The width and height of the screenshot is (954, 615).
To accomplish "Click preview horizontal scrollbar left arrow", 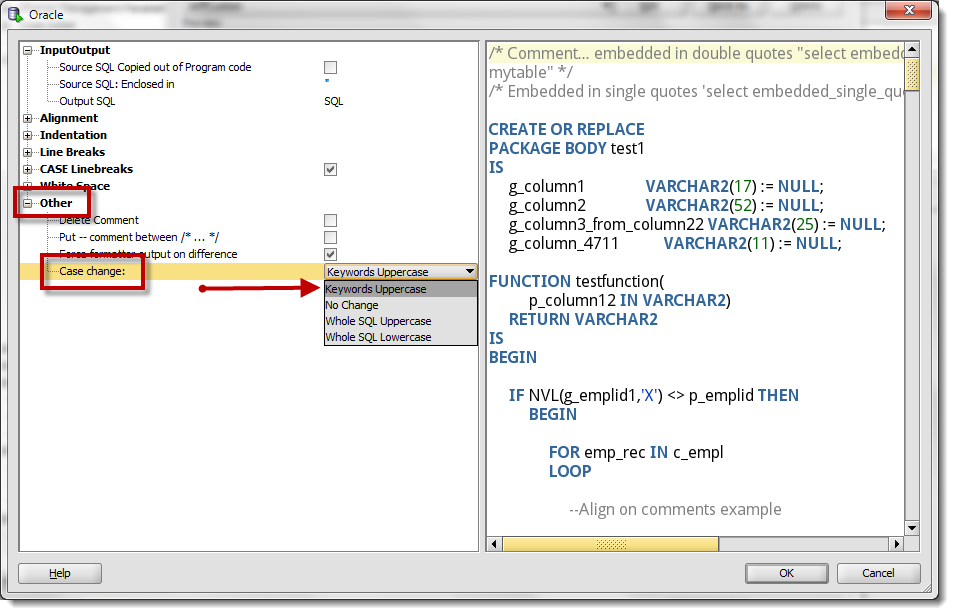I will (x=494, y=544).
